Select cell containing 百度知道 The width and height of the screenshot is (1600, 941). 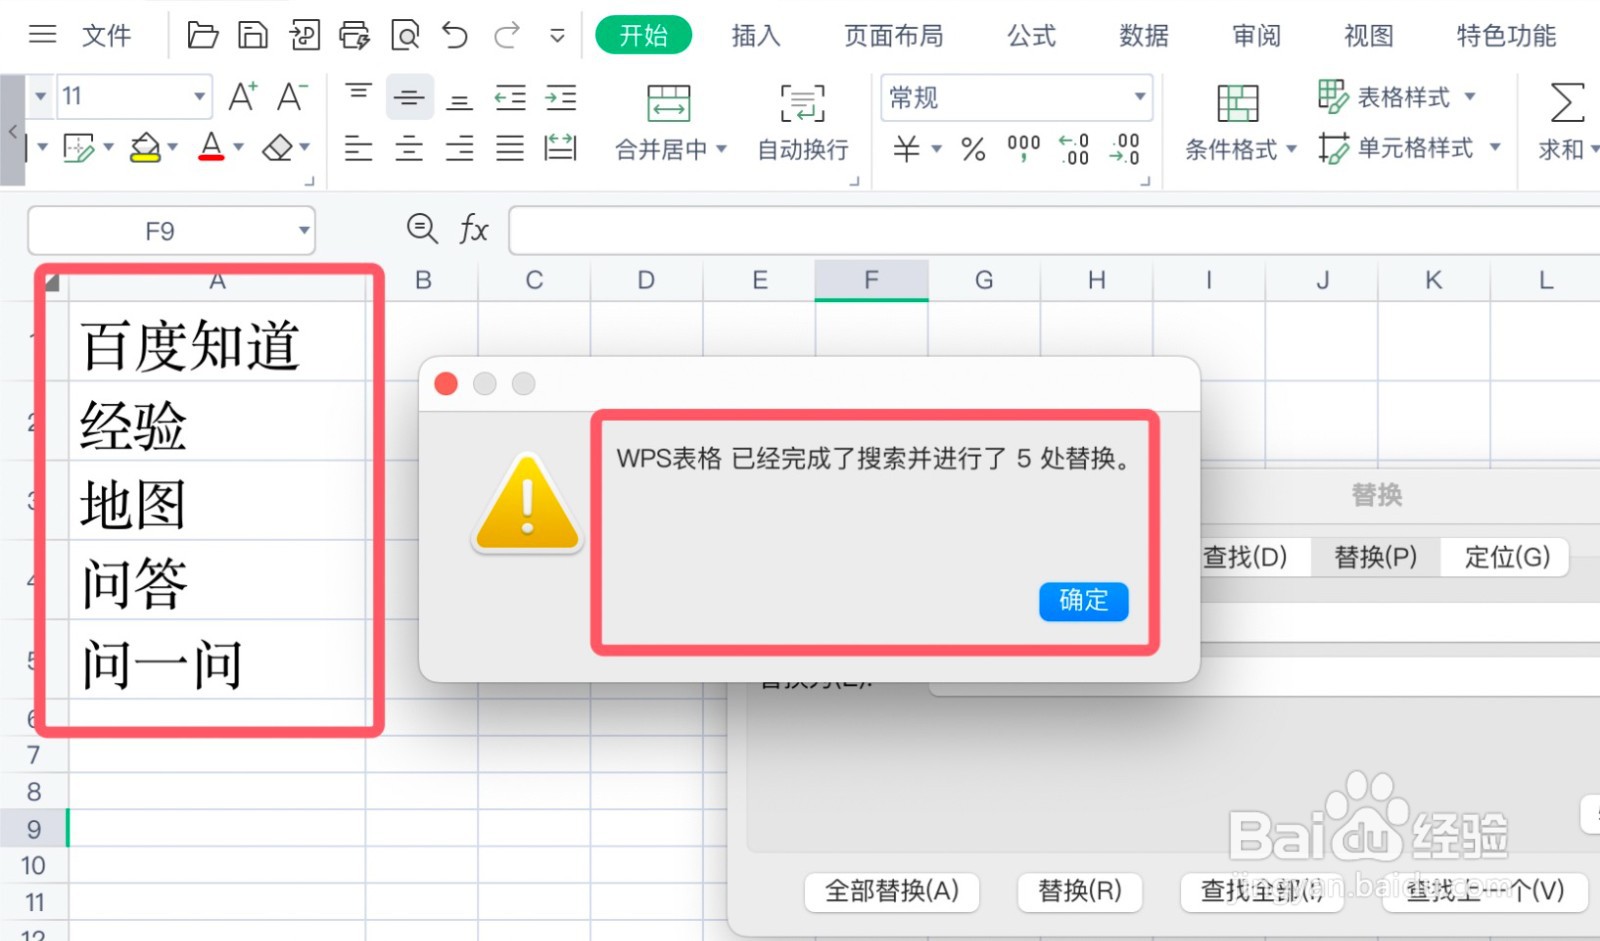click(217, 342)
